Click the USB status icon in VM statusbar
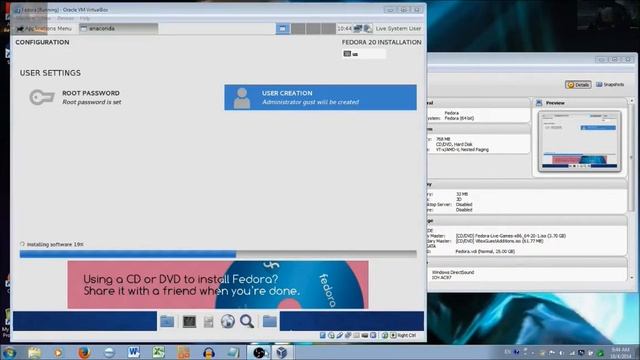Viewport: 640px width, 360px height. [x=340, y=336]
